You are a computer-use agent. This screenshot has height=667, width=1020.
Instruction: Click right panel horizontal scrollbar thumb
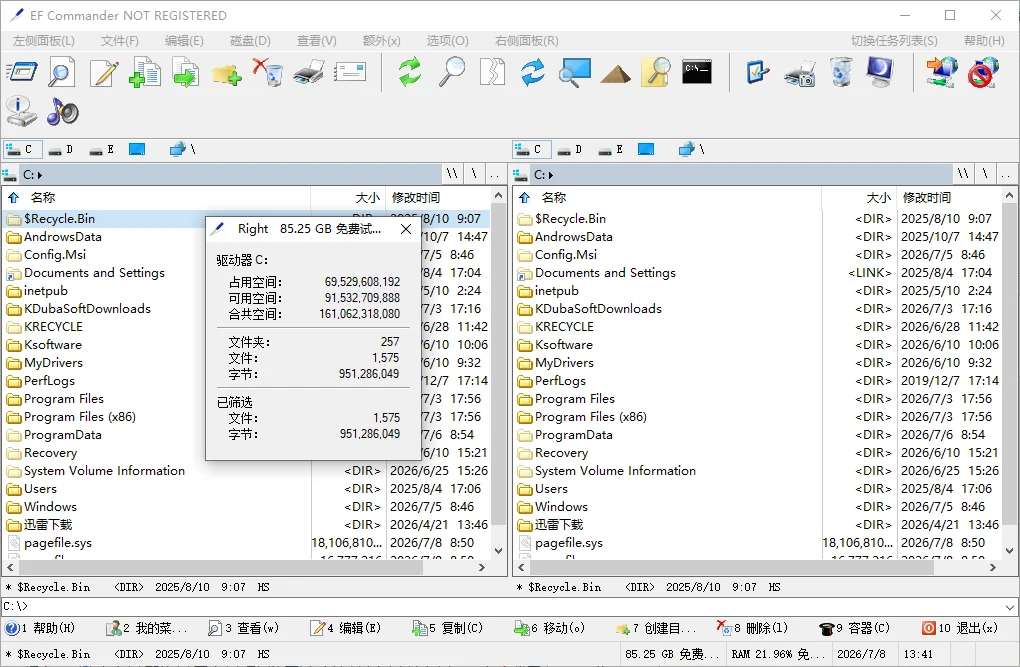(732, 567)
